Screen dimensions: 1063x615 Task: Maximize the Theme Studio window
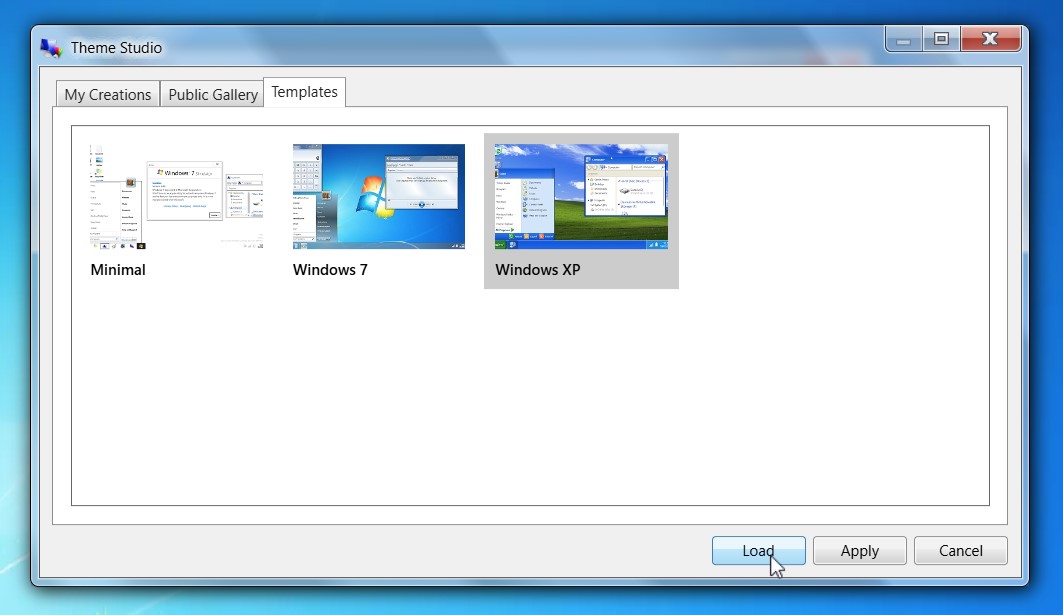click(941, 39)
